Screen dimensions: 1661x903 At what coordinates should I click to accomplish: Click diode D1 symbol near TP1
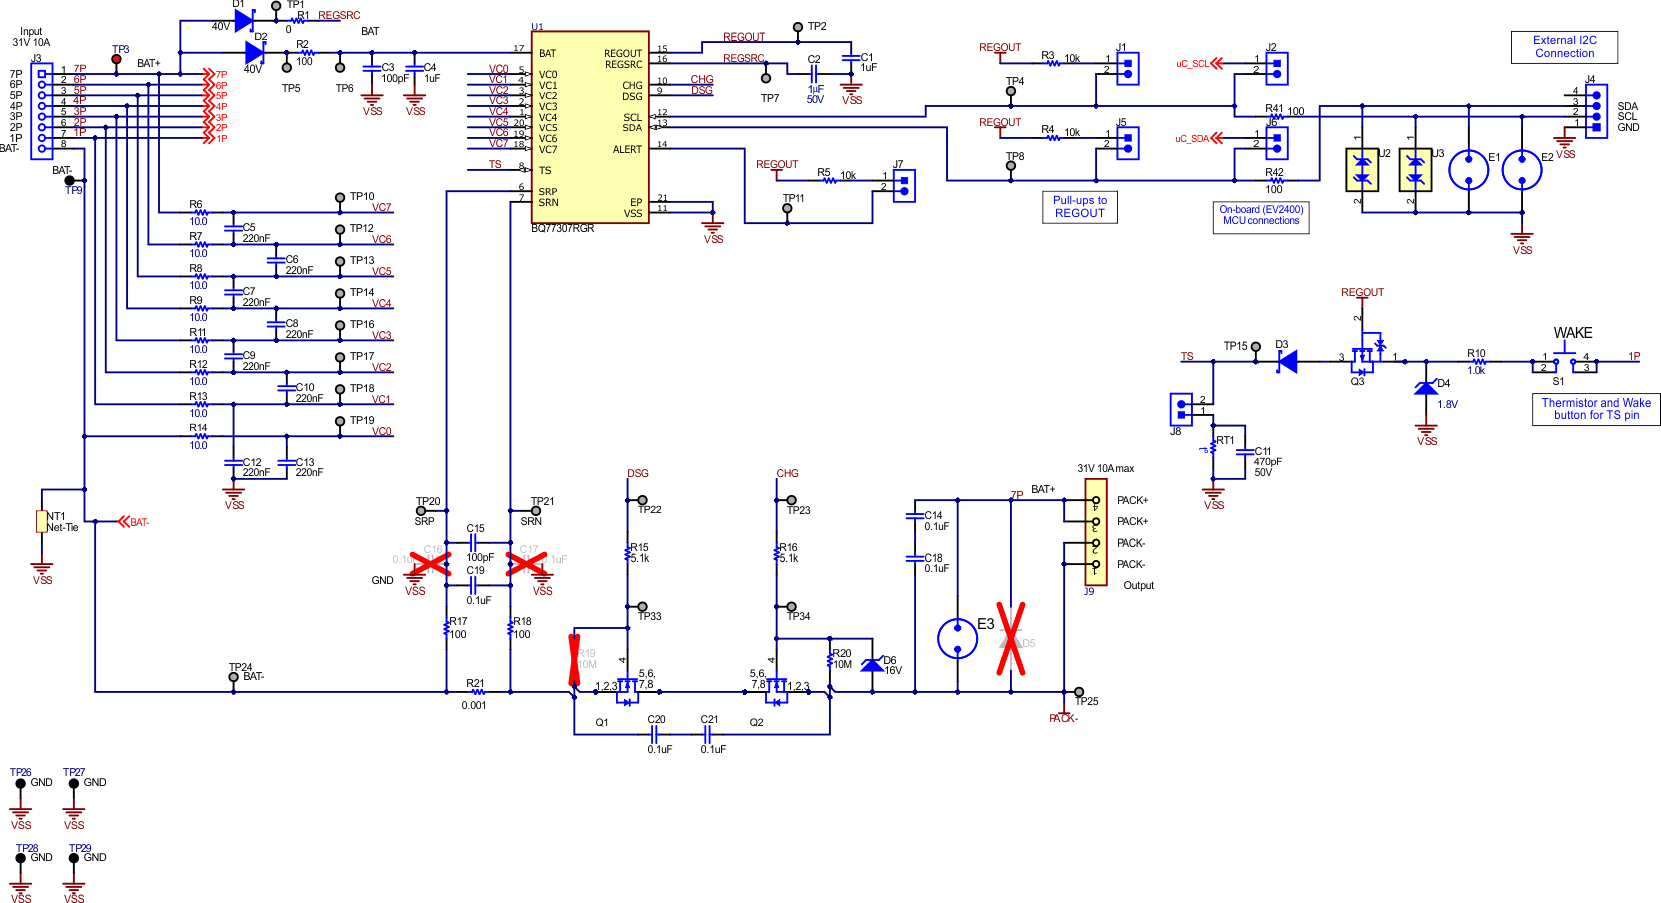(x=245, y=21)
